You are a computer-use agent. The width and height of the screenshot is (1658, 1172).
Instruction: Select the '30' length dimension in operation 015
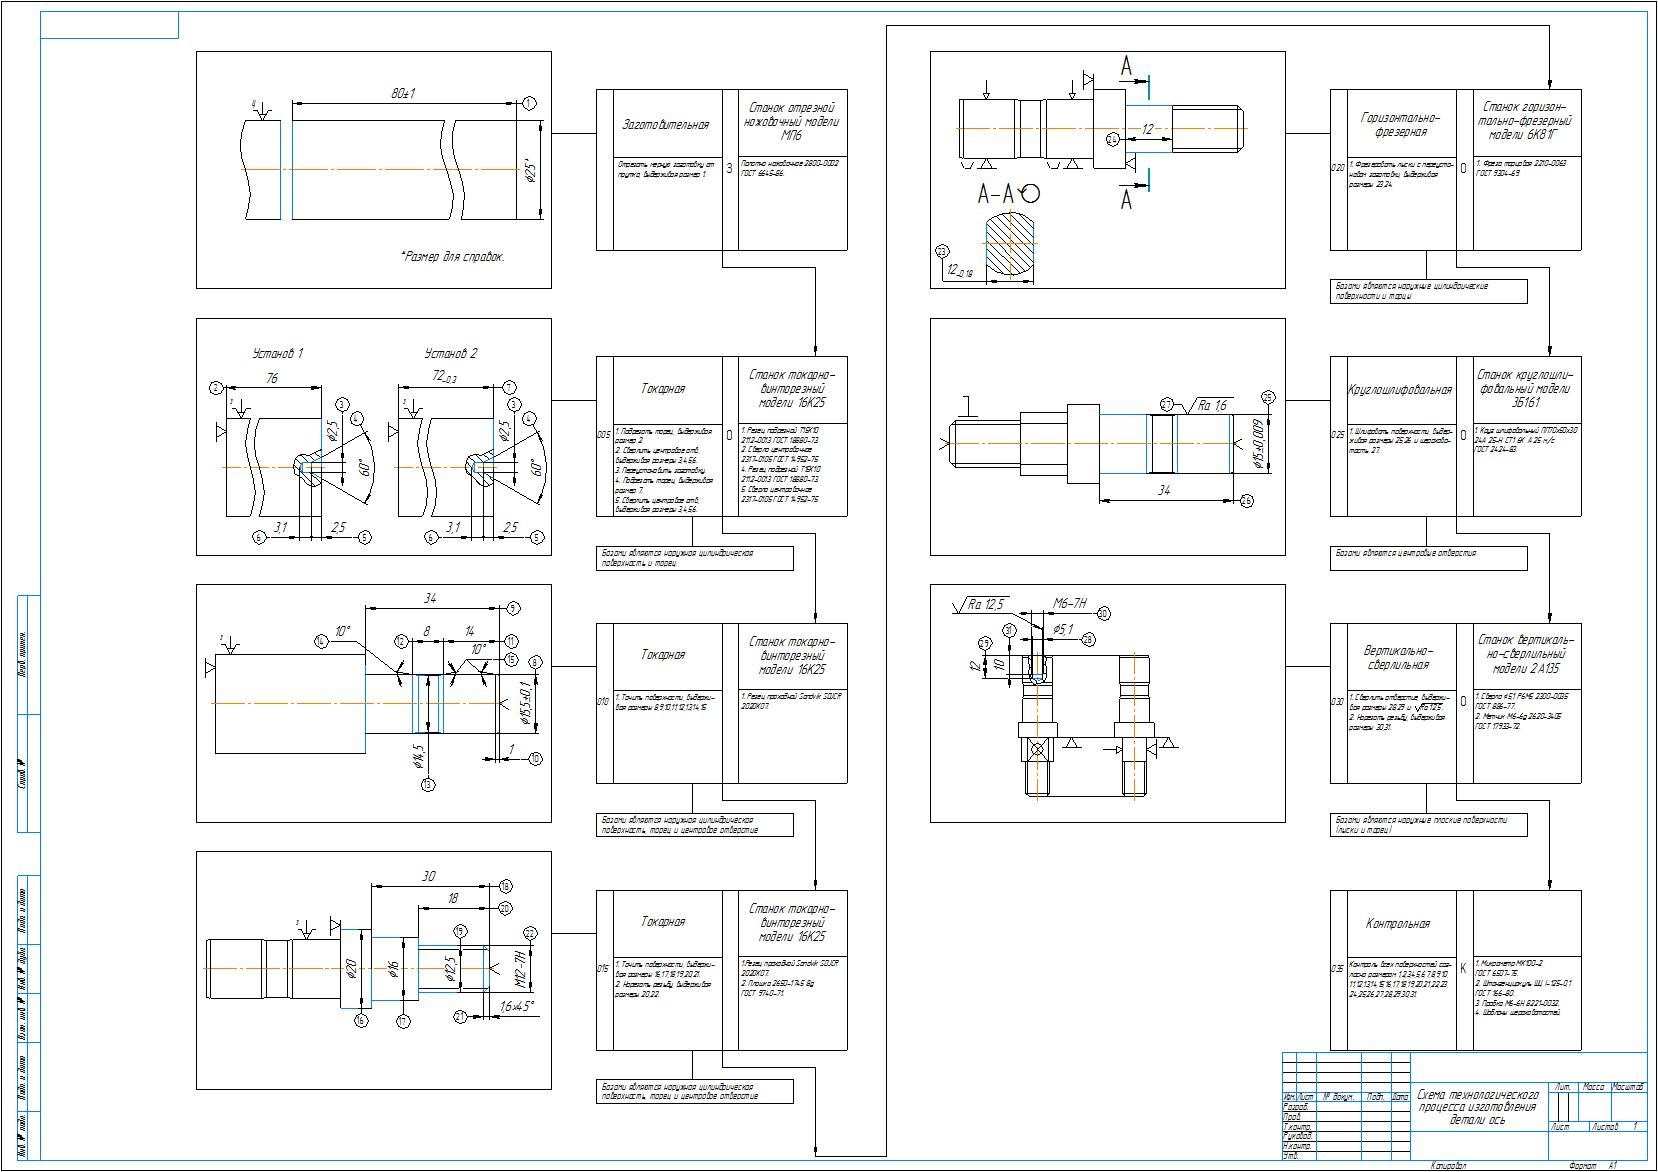click(429, 875)
